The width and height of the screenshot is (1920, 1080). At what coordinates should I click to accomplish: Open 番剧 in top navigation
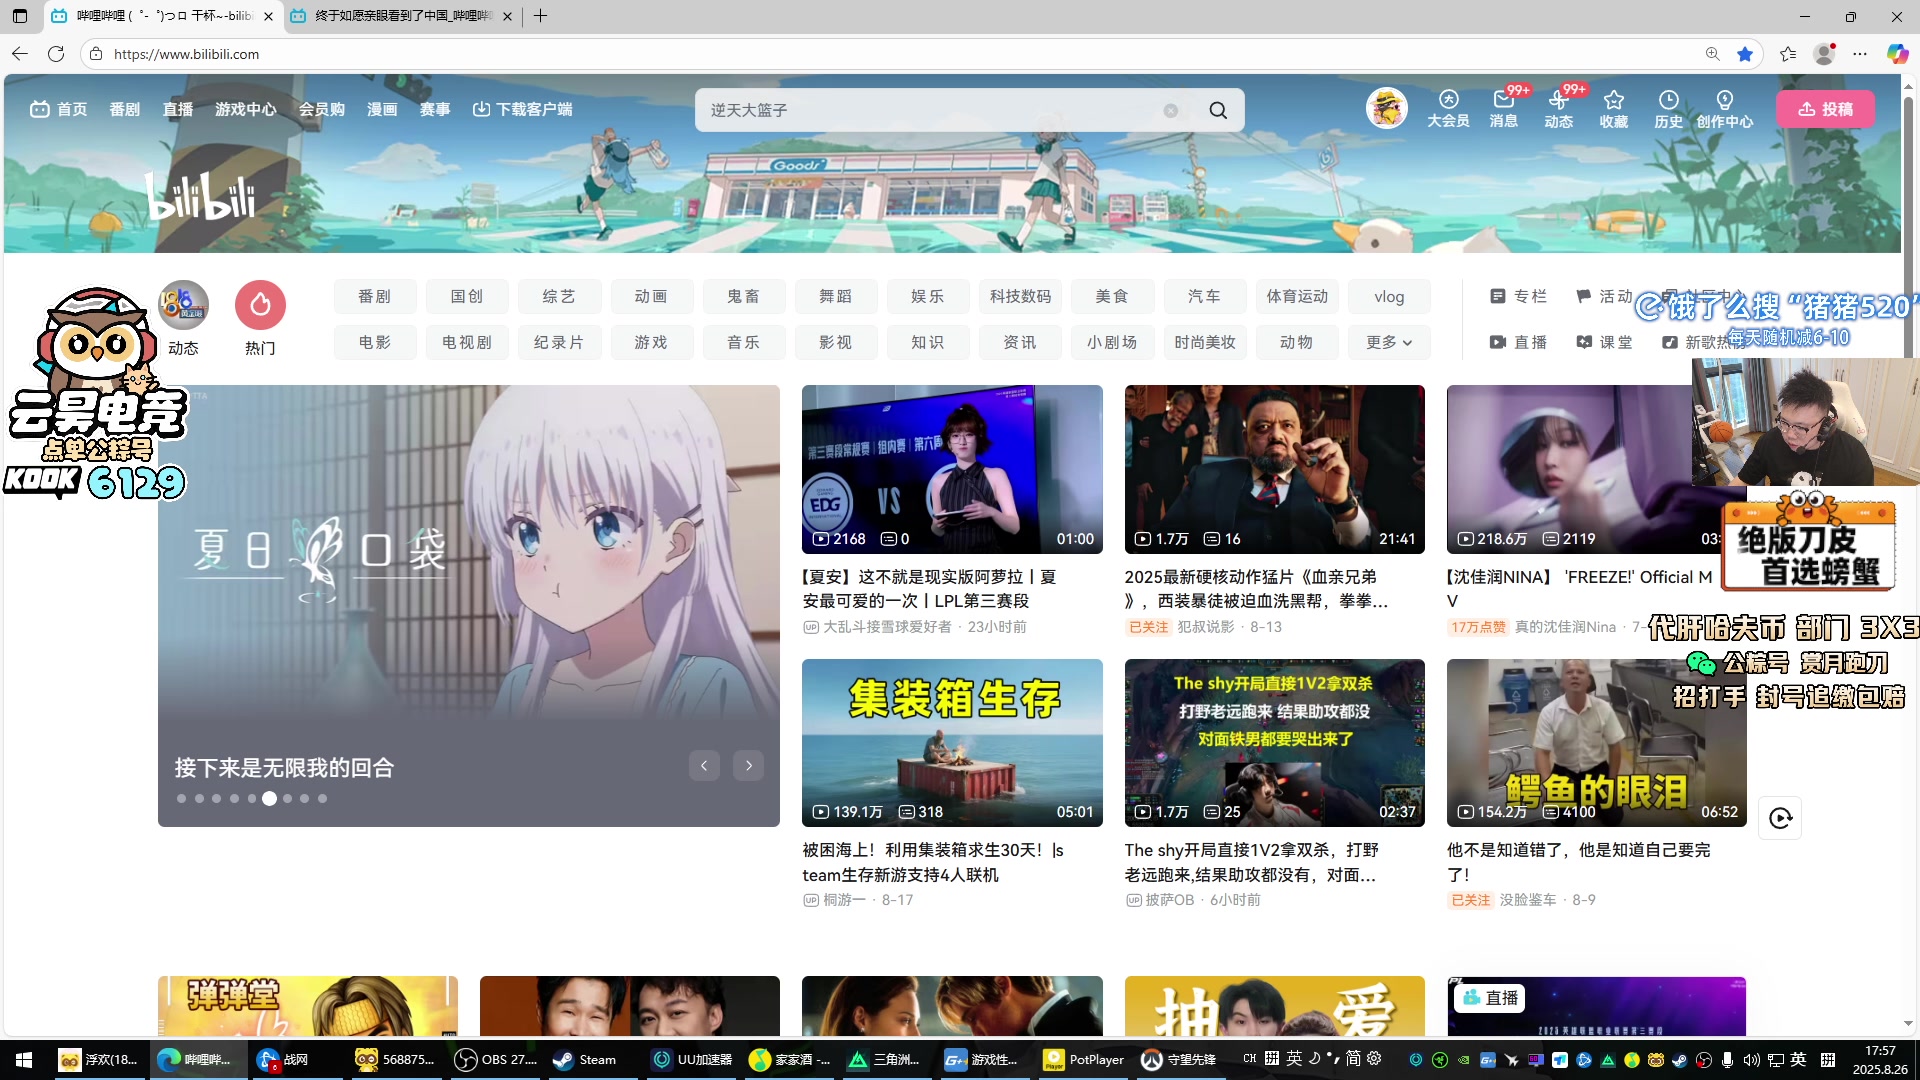[125, 109]
